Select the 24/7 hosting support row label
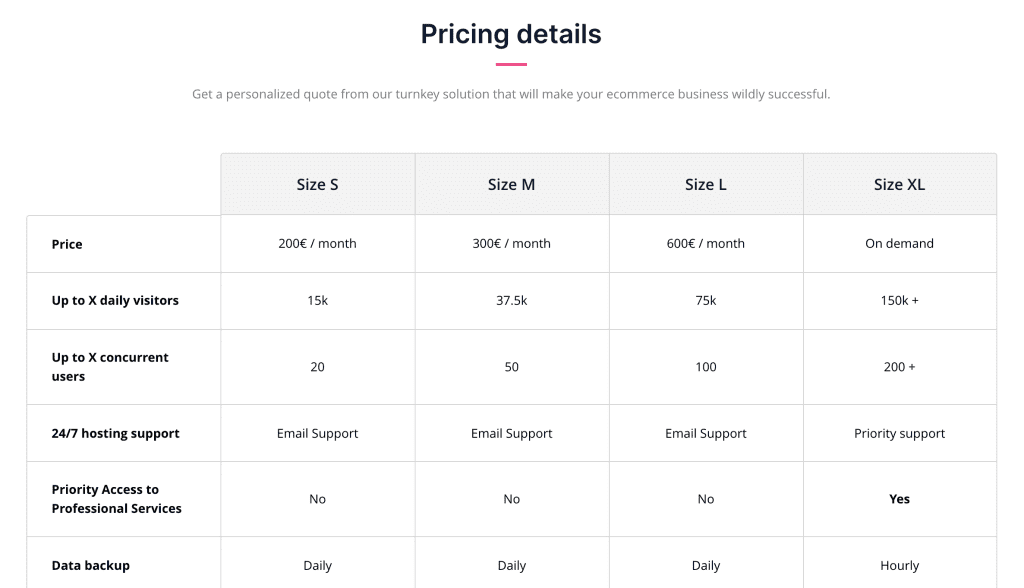The image size is (1024, 588). point(115,433)
